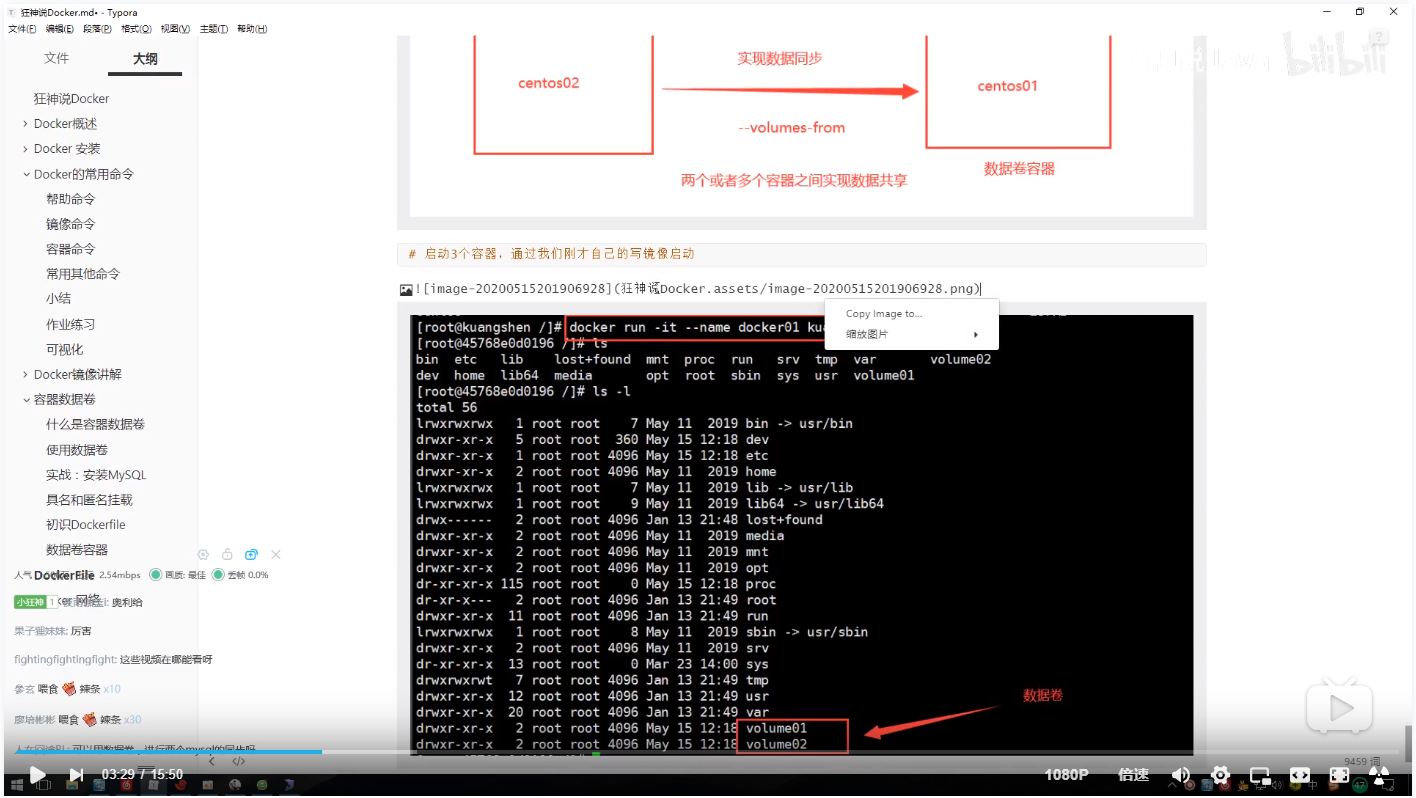Jump to the 狂神说Docker heading in the outline

point(71,99)
